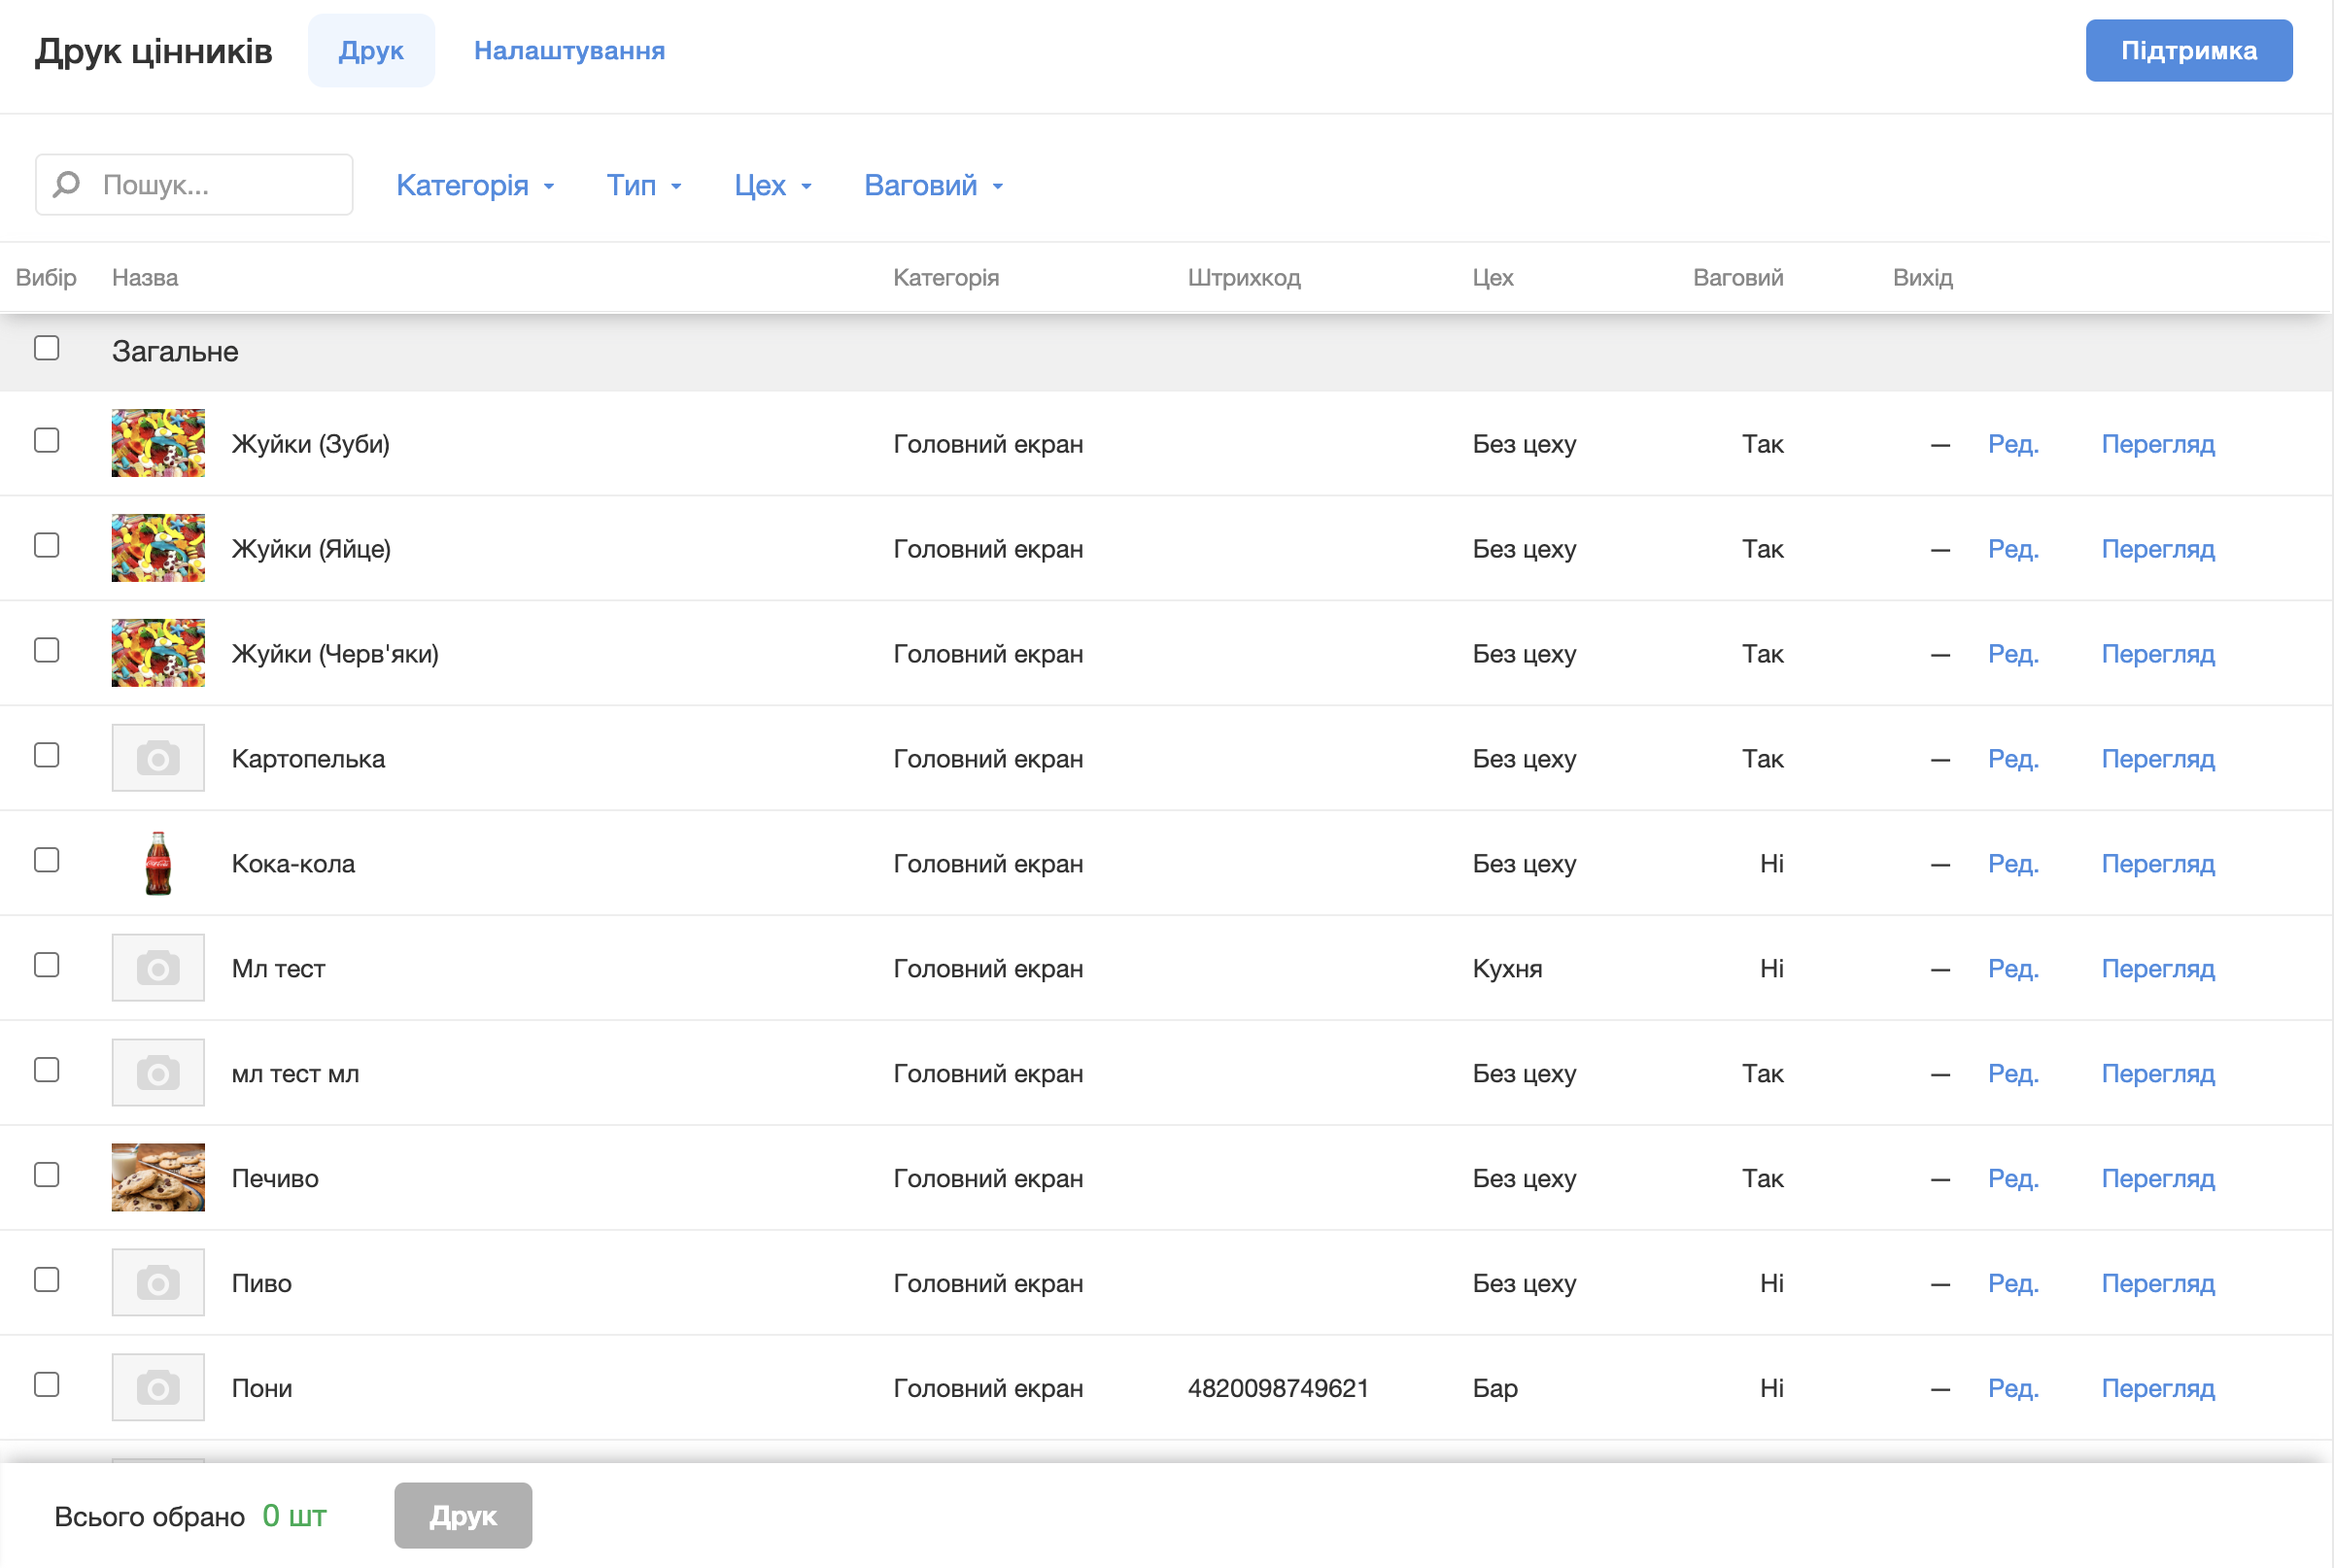2334x1568 pixels.
Task: Click the Картопелька camera placeholder icon
Action: pos(158,758)
